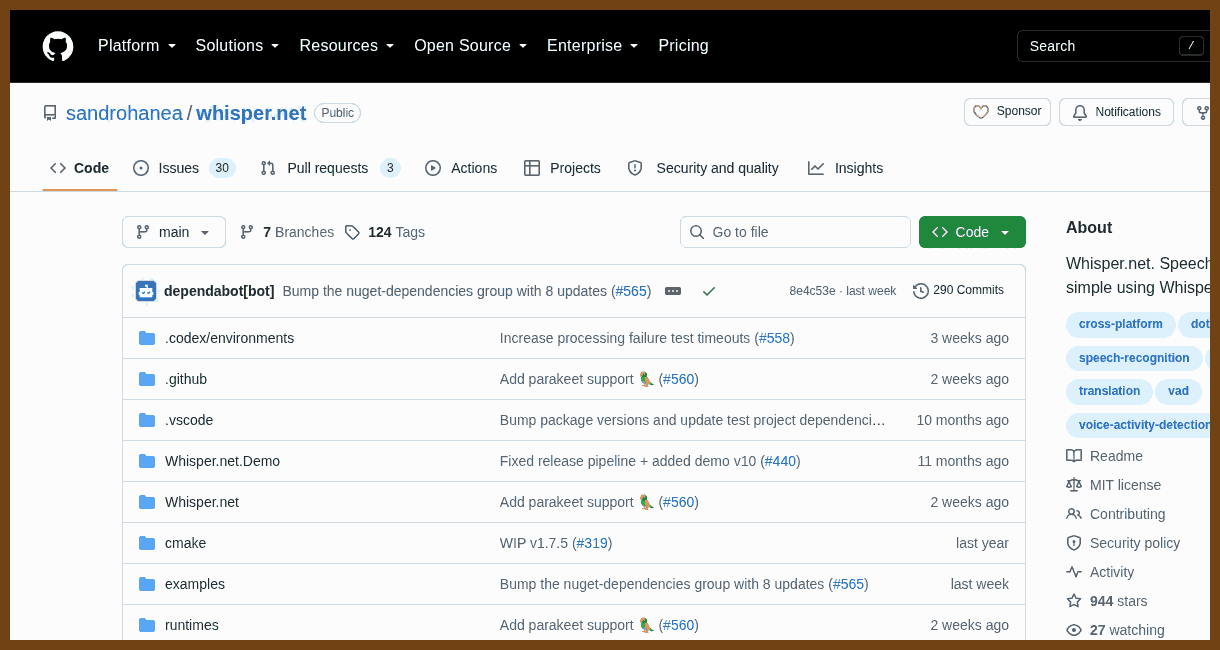The width and height of the screenshot is (1220, 650).
Task: Open the 8e4c53e commit hash
Action: click(x=812, y=291)
